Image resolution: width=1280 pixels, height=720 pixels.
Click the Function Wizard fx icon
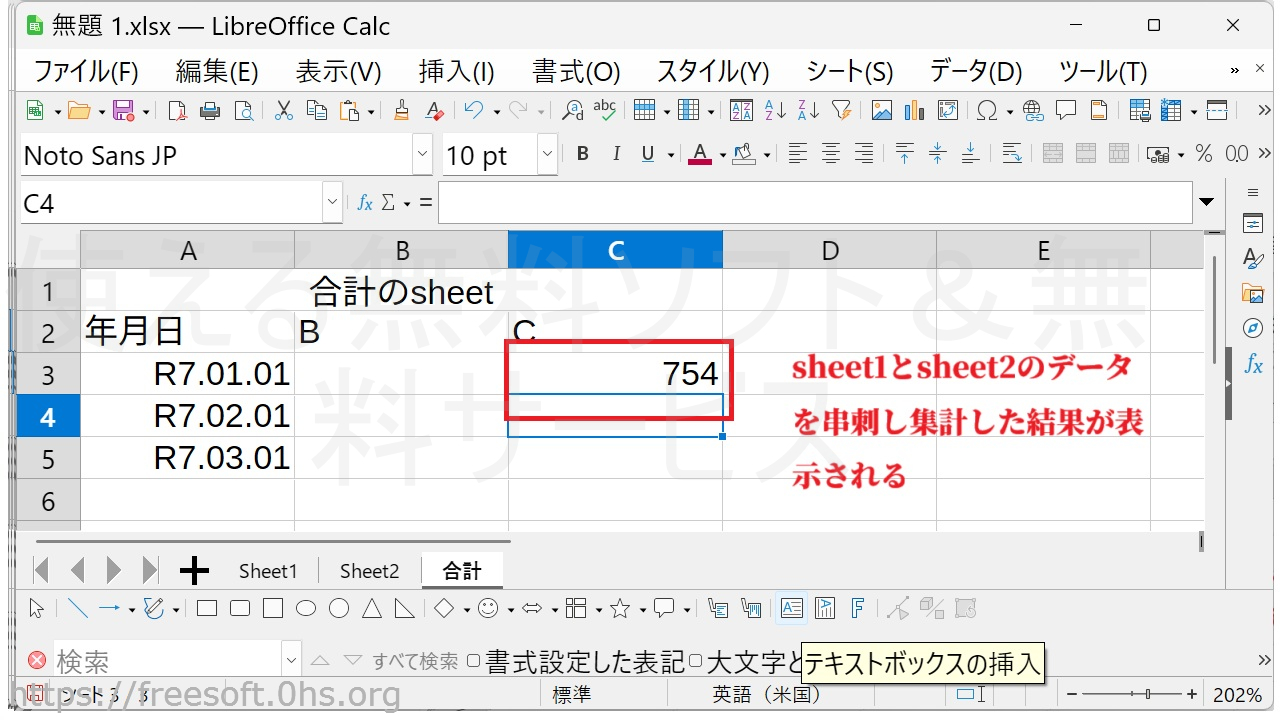tap(365, 203)
